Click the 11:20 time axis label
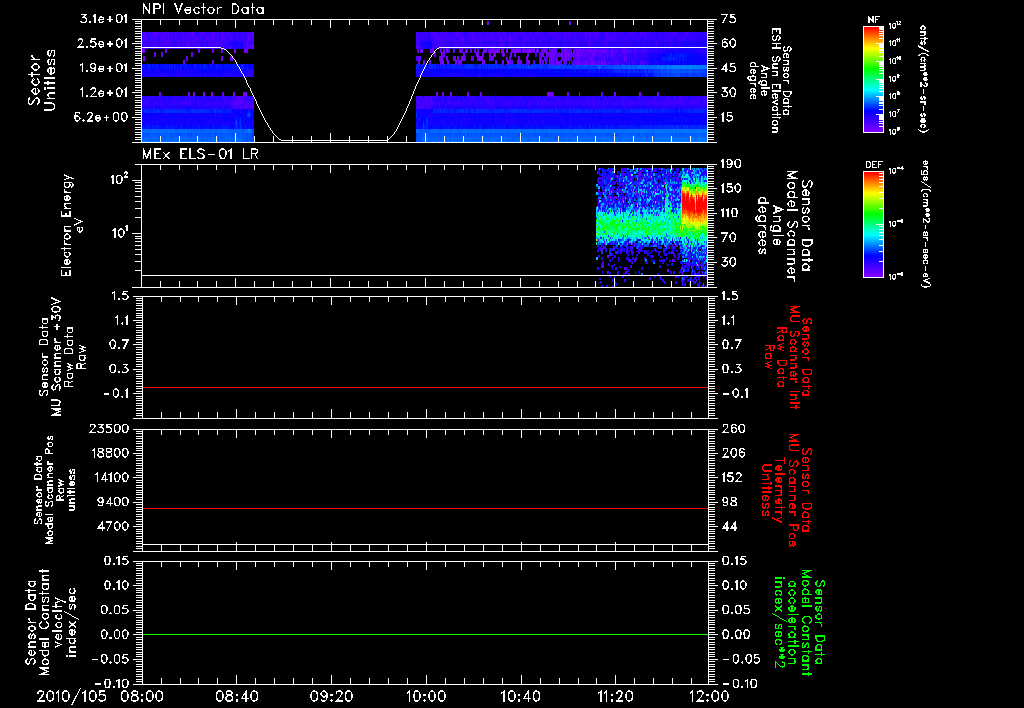 click(x=615, y=696)
